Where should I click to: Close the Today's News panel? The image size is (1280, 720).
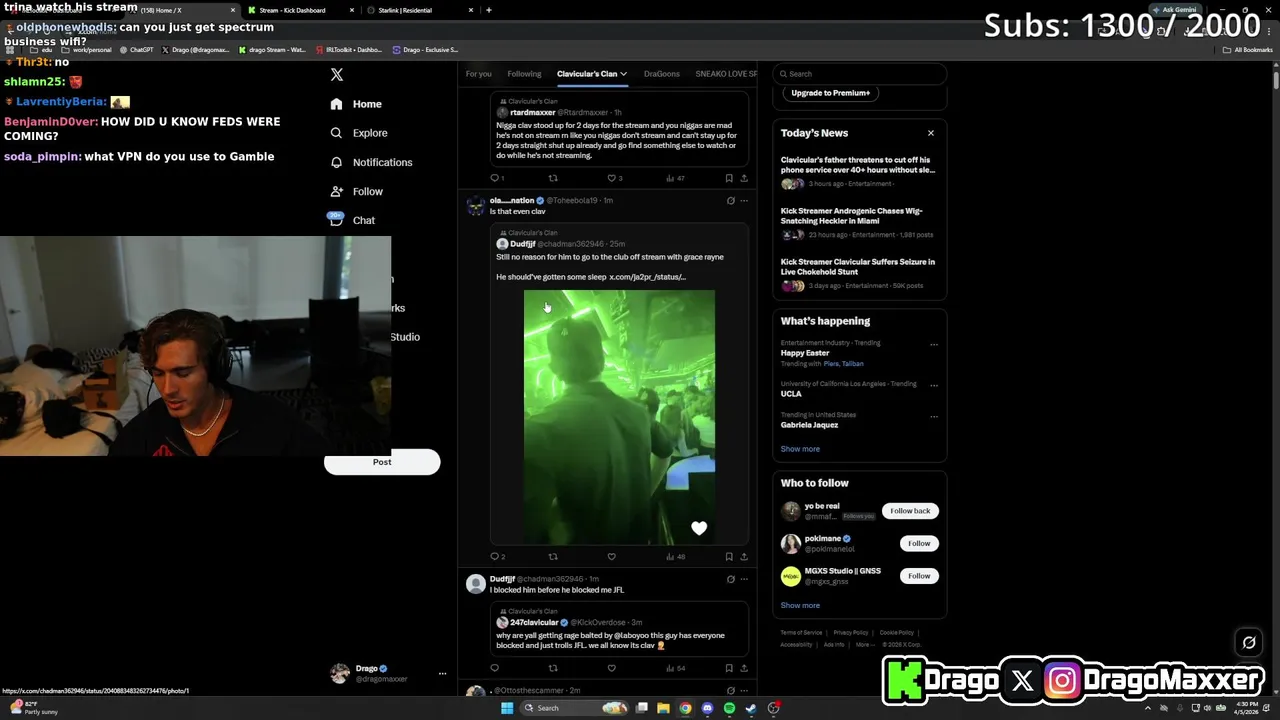point(930,133)
